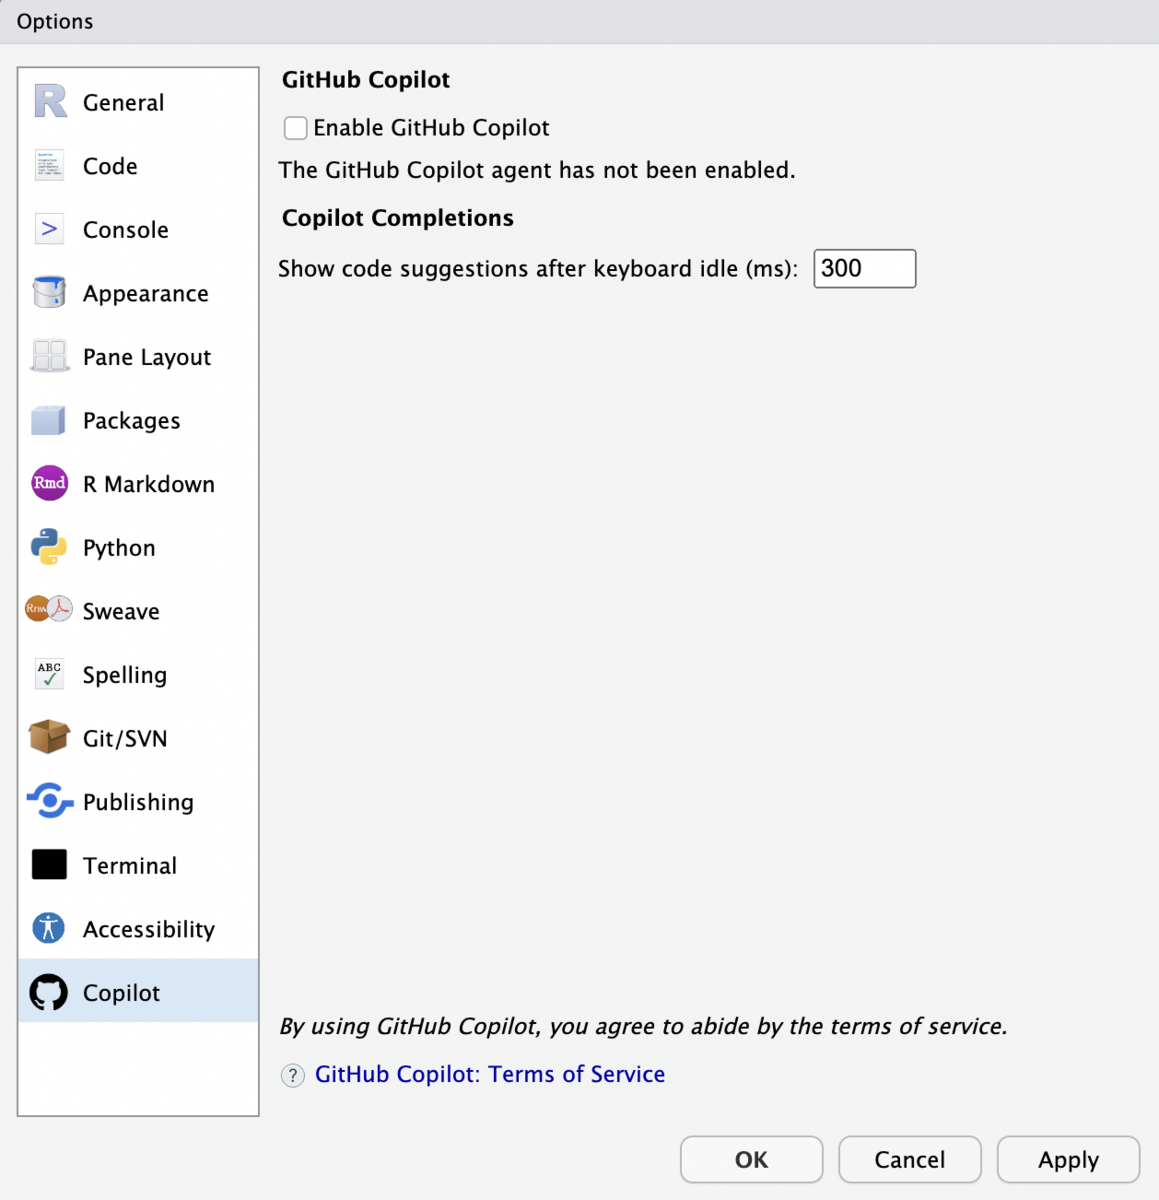Click the purple Rmd icon
Viewport: 1159px width, 1200px height.
click(x=49, y=484)
